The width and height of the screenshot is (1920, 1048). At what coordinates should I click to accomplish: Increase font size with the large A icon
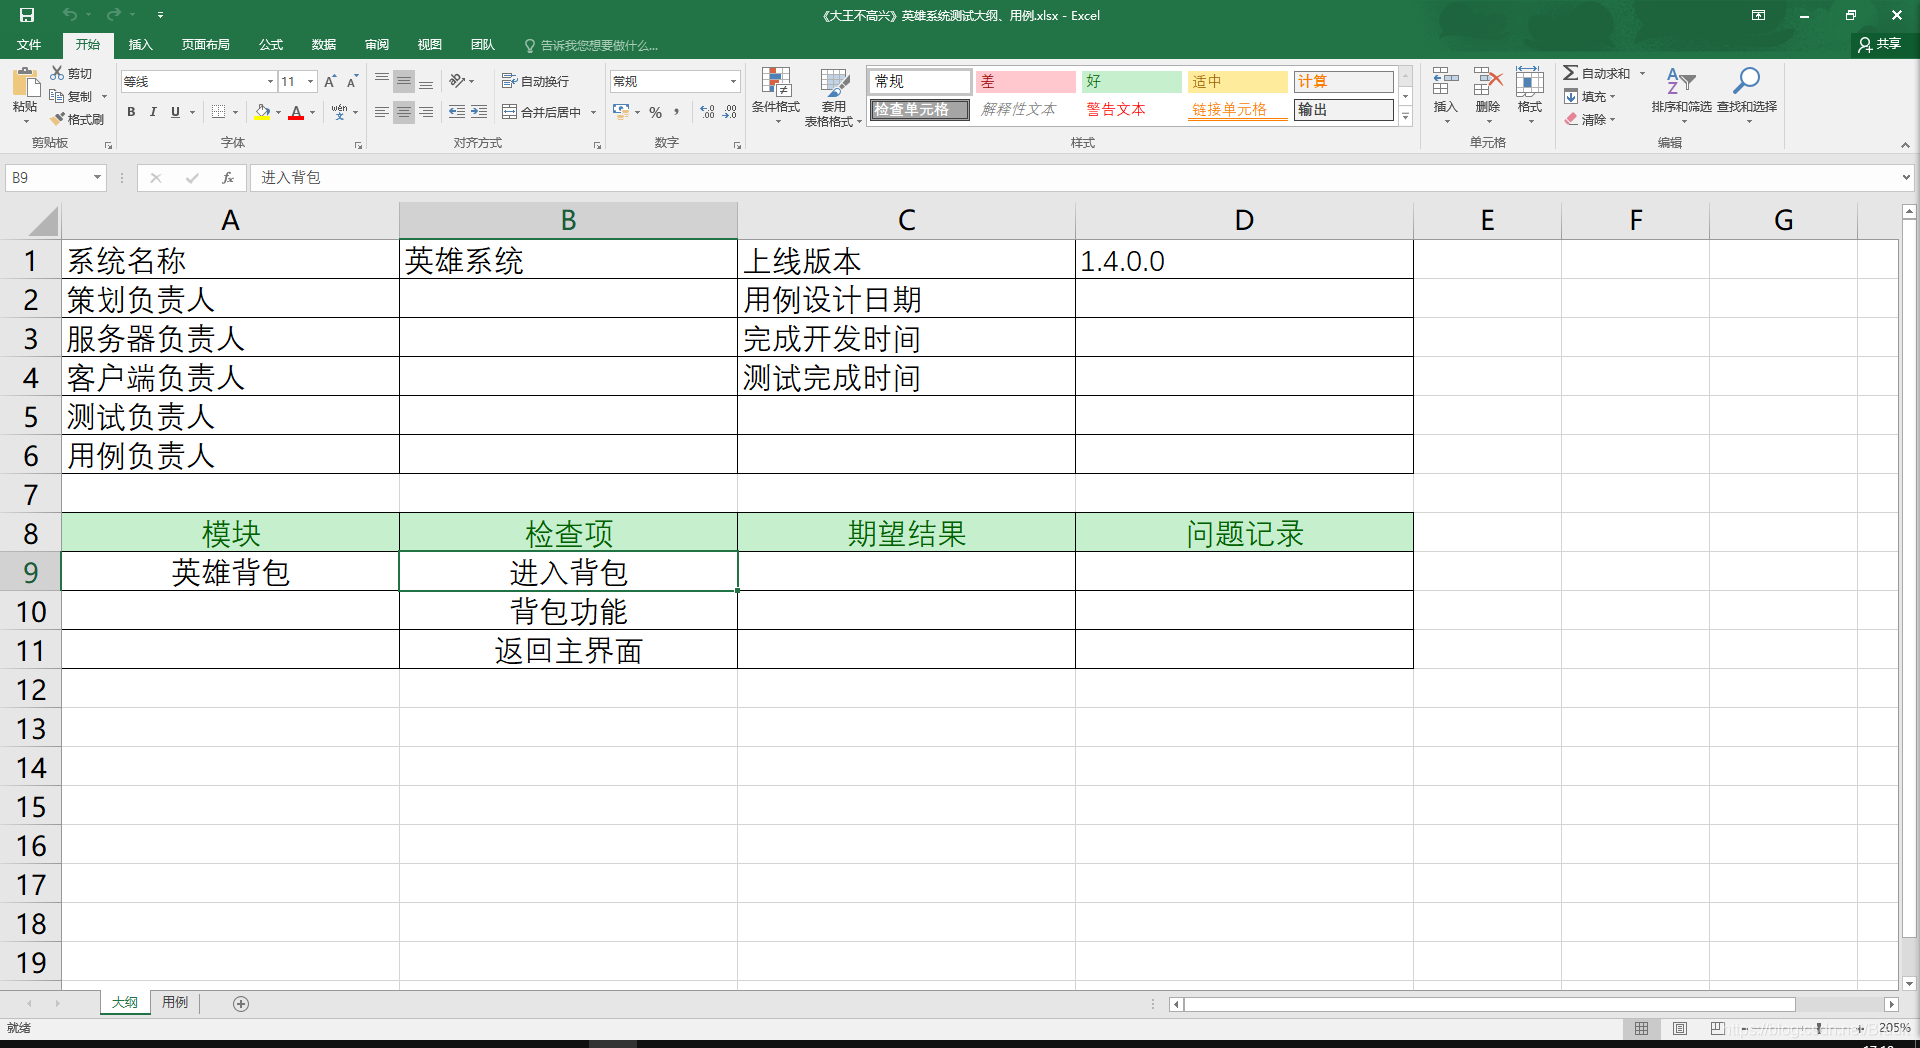pos(330,81)
